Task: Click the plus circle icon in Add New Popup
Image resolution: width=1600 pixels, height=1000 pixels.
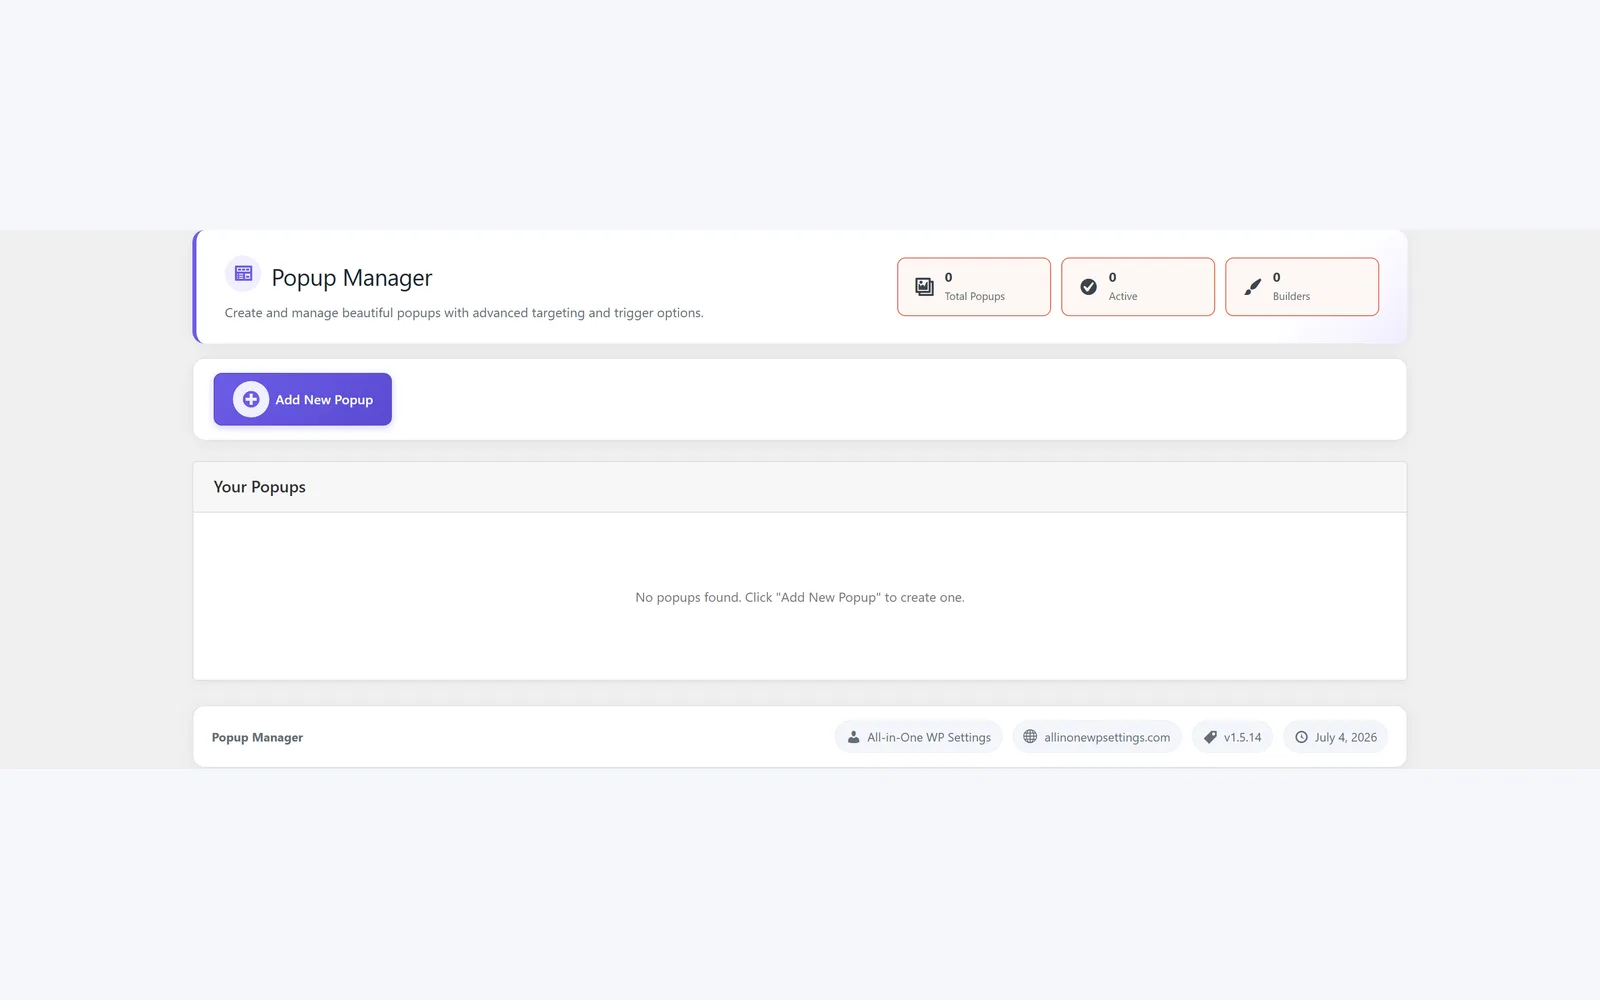Action: [251, 399]
